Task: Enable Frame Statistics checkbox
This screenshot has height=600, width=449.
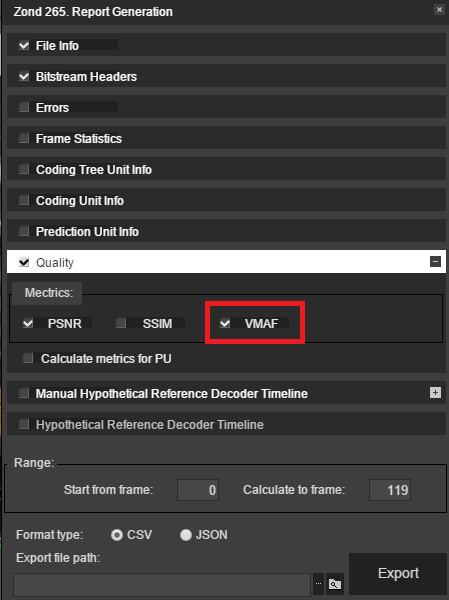Action: 24,138
